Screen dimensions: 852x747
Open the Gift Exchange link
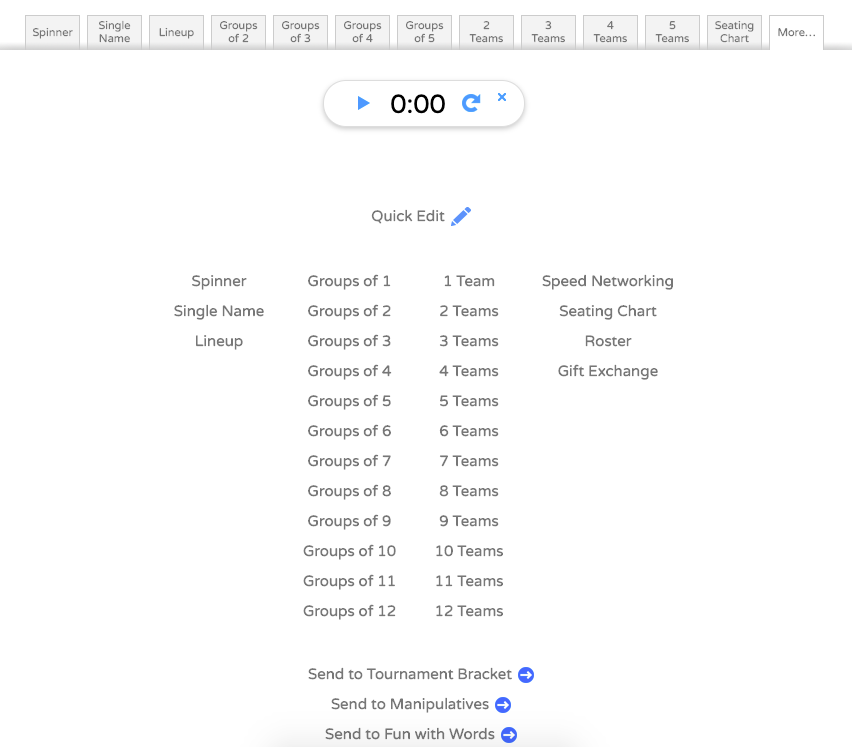point(607,371)
